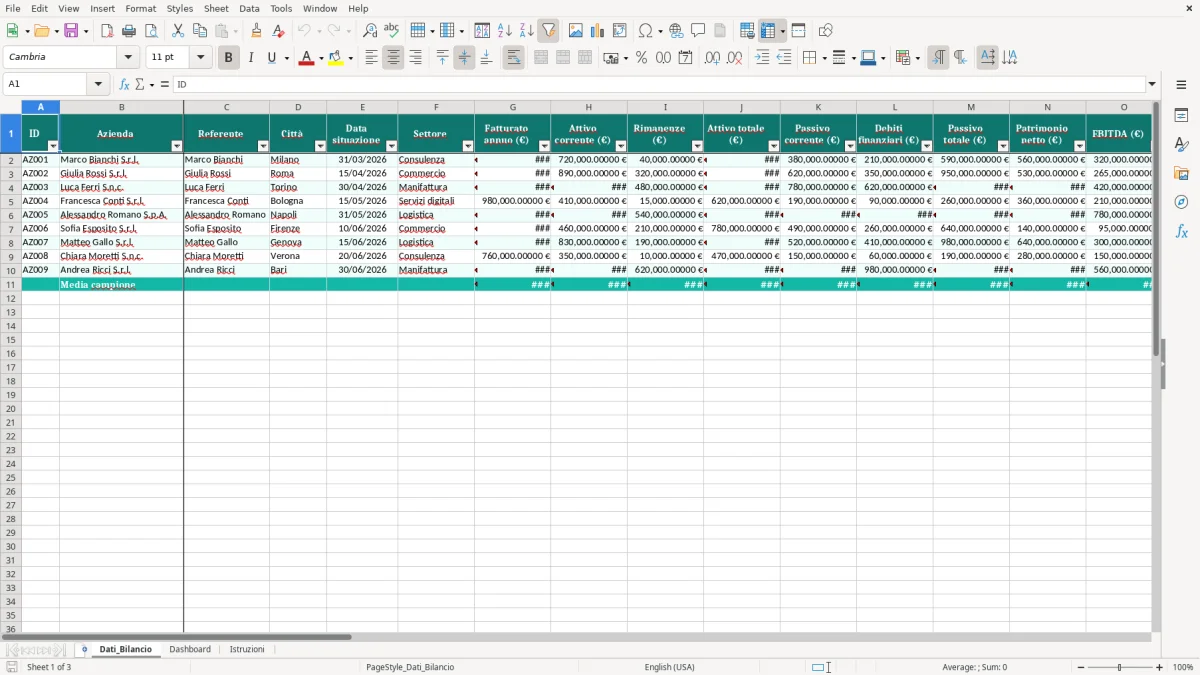Expand the Name Box dropdown
The image size is (1200, 675).
coord(99,85)
